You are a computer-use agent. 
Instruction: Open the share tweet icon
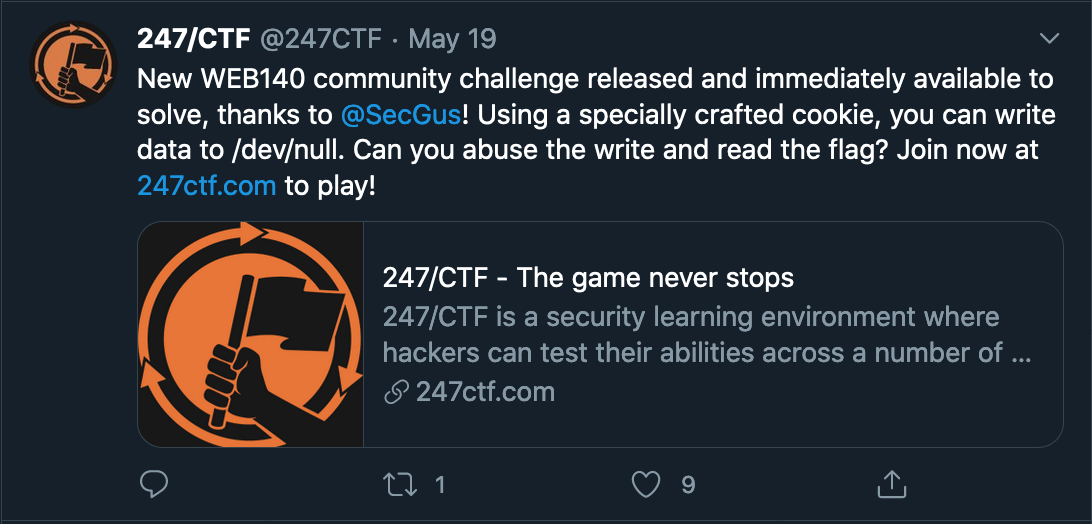889,485
